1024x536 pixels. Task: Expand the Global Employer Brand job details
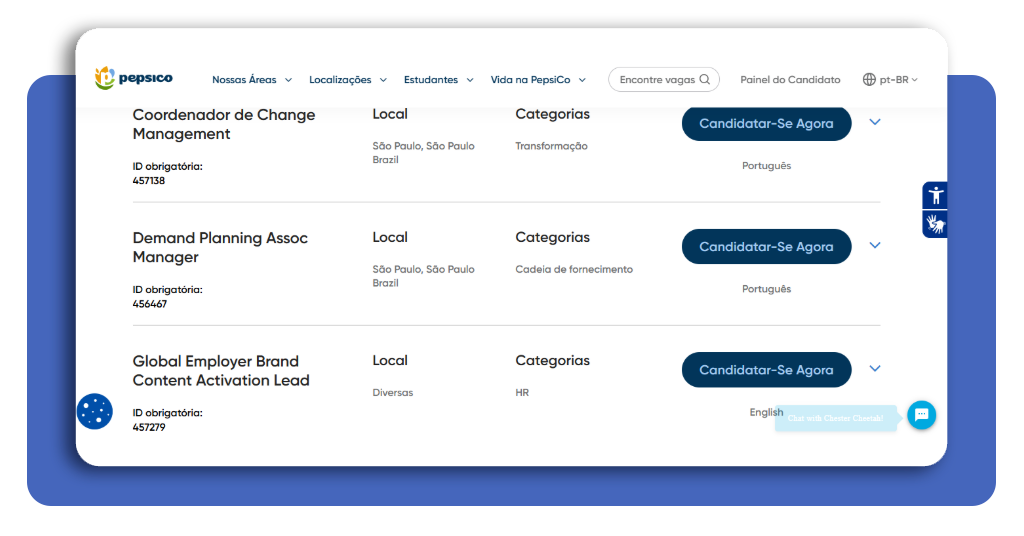coord(875,369)
